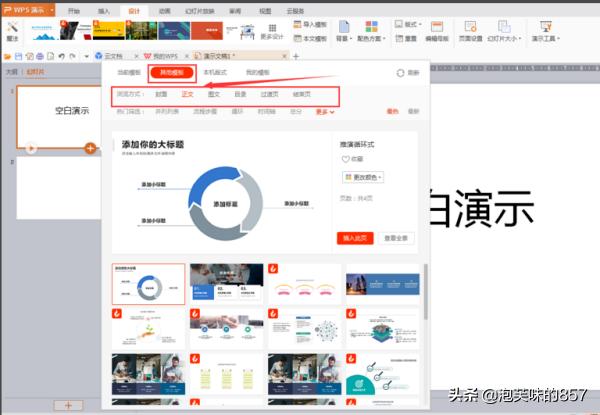Apply the yellow and black design template
Image resolution: width=600 pixels, height=415 pixels.
point(109,30)
